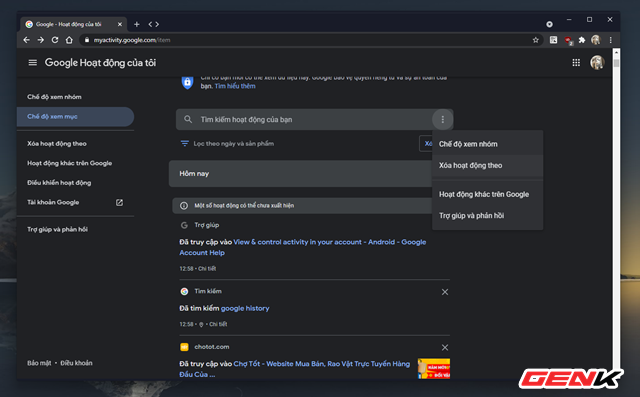Open Trợ giúp và phản hồi in dropdown
This screenshot has height=397, width=640.
[x=487, y=215]
